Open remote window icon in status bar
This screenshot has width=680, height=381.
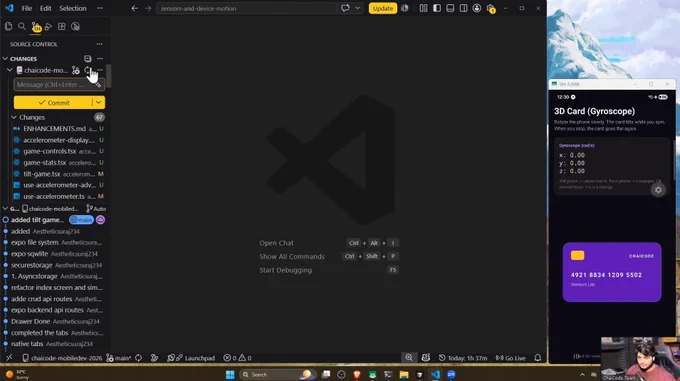coord(9,358)
